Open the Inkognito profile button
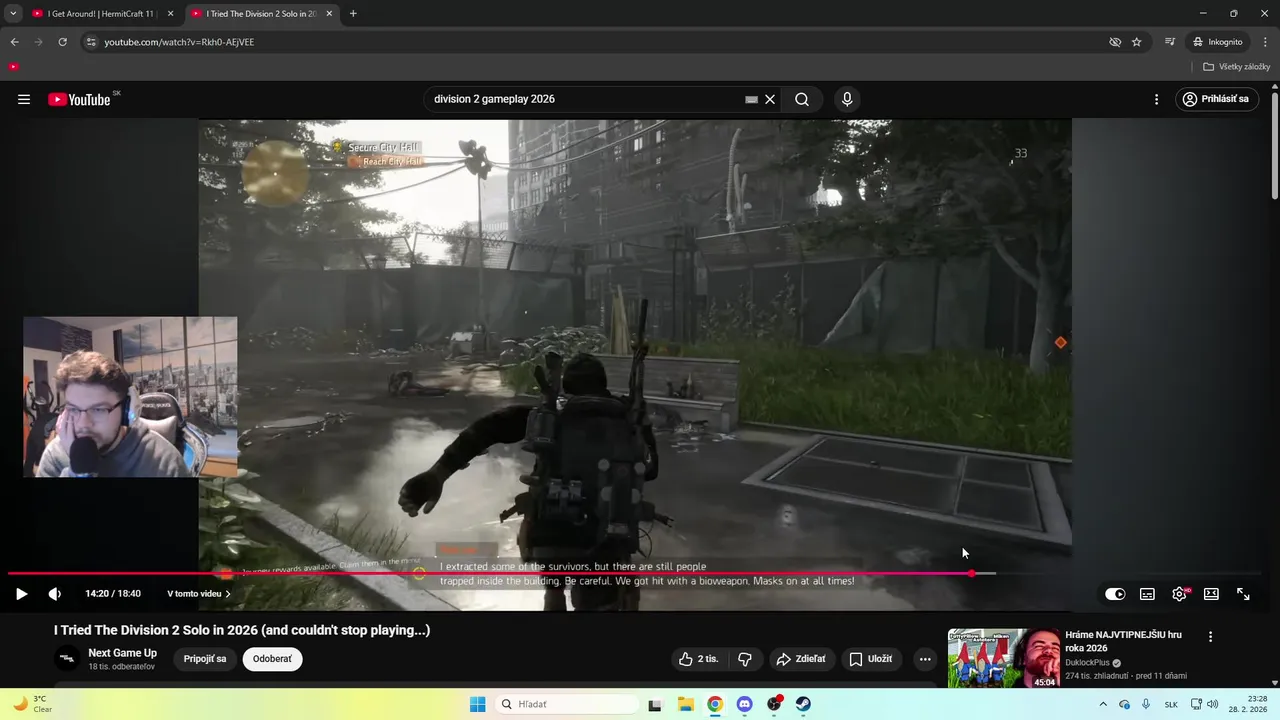Viewport: 1280px width, 720px height. (x=1218, y=42)
